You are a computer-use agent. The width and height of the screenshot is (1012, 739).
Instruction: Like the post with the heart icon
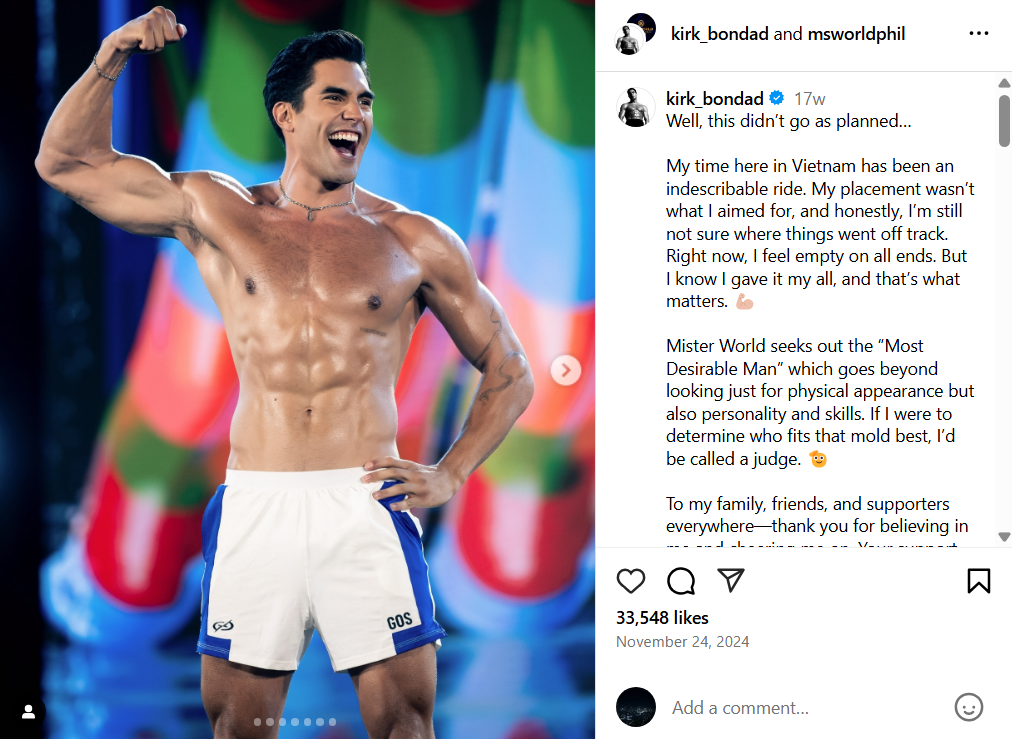tap(631, 581)
